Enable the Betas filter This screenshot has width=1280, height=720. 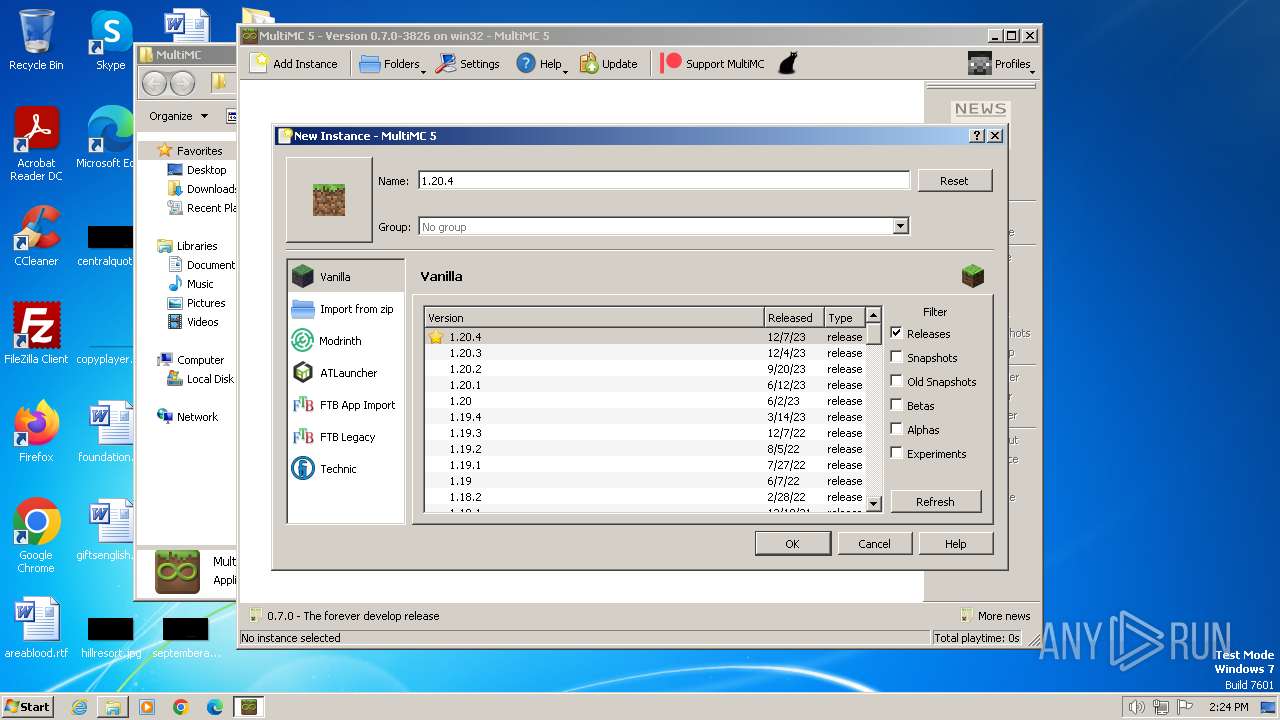(x=897, y=405)
